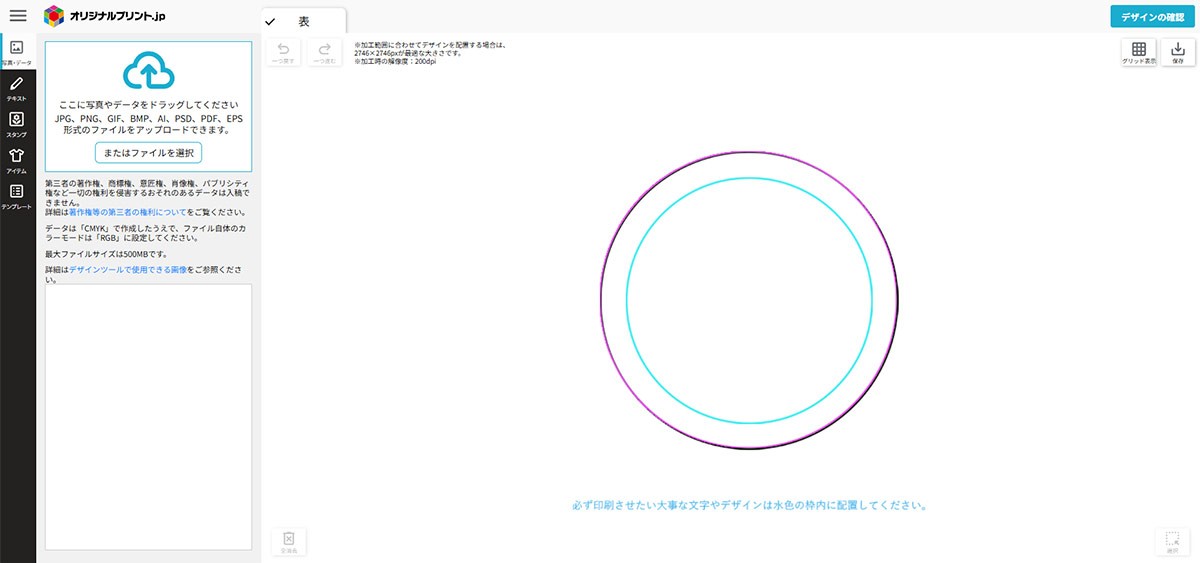This screenshot has width=1200, height=563.
Task: Click the オリジナルプリント.jp logo
Action: 105,16
